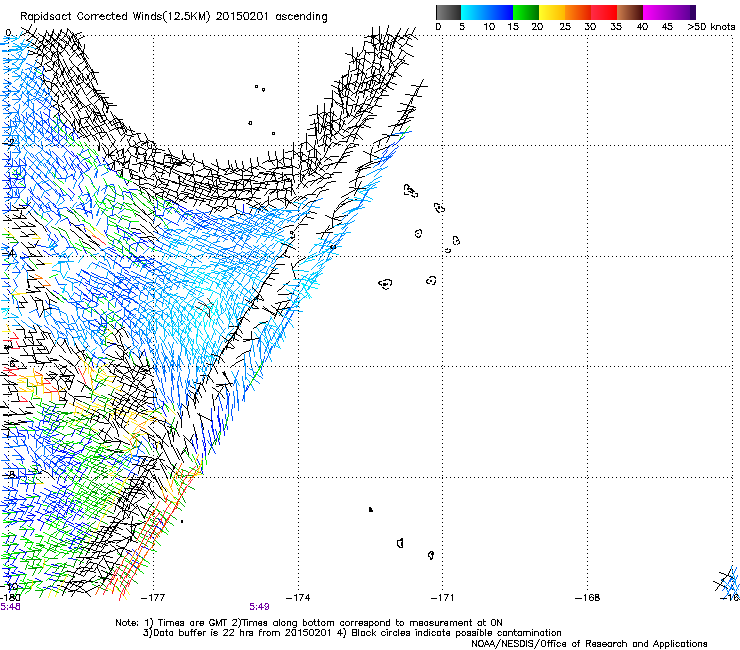Click the '40' legend scale label

click(642, 27)
